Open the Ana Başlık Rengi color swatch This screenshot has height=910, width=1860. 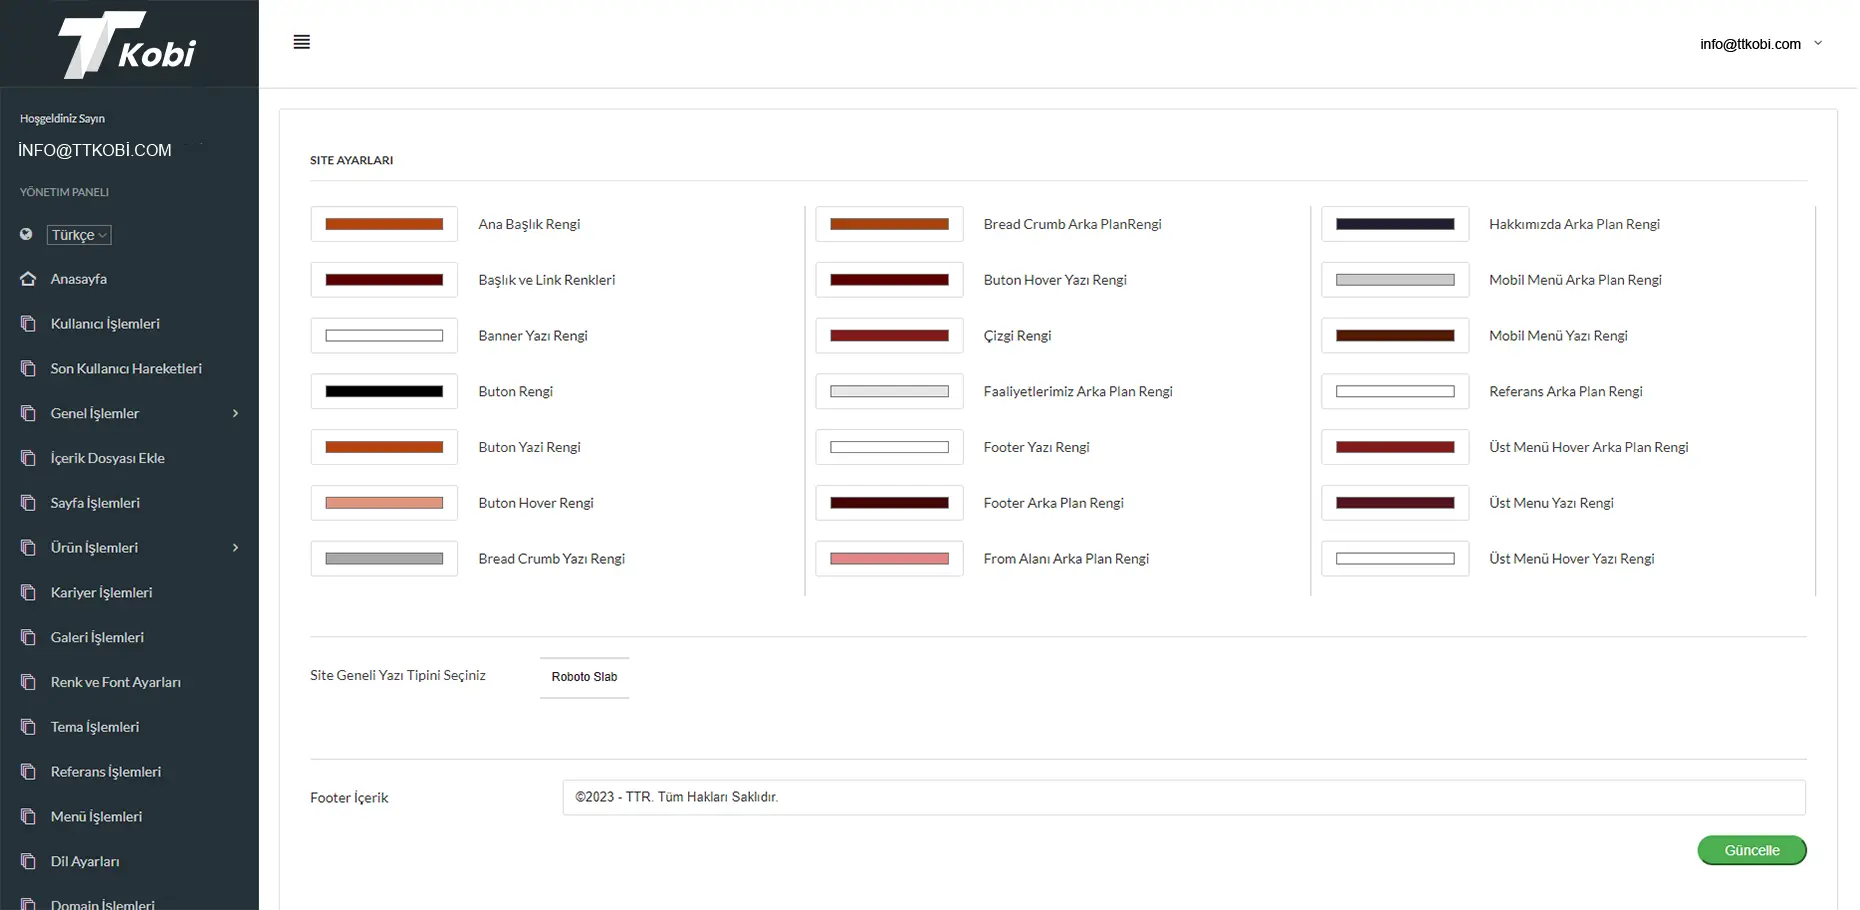(x=384, y=224)
